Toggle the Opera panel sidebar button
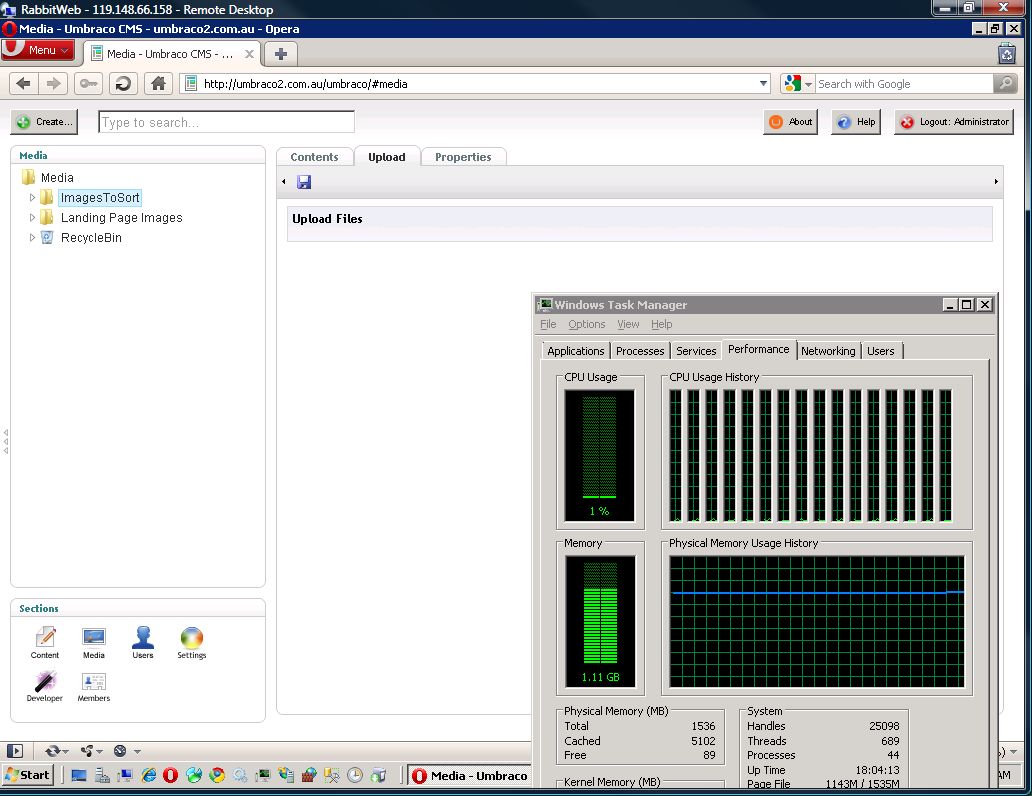The height and width of the screenshot is (796, 1032). (14, 751)
